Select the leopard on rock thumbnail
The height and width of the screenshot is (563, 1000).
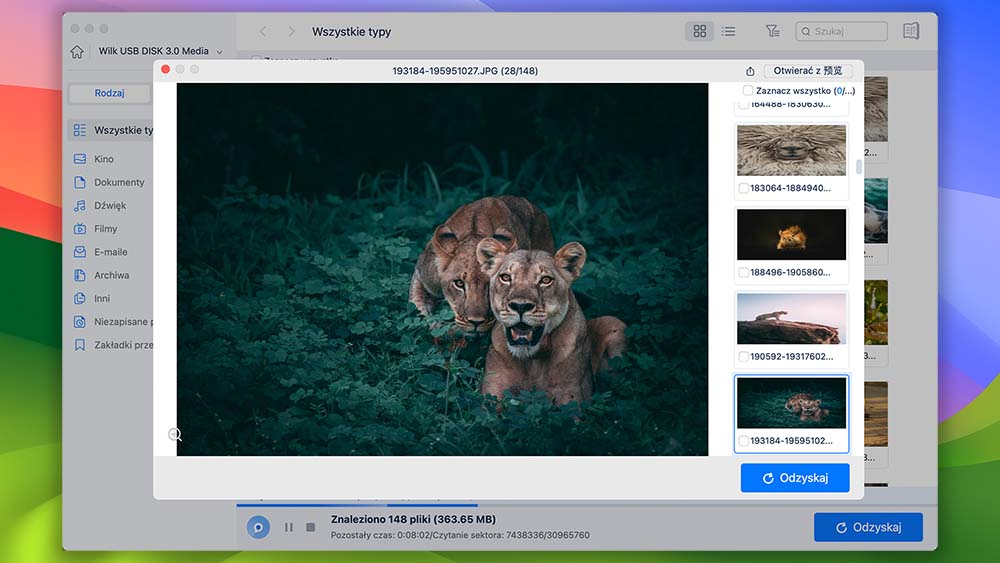[x=791, y=318]
